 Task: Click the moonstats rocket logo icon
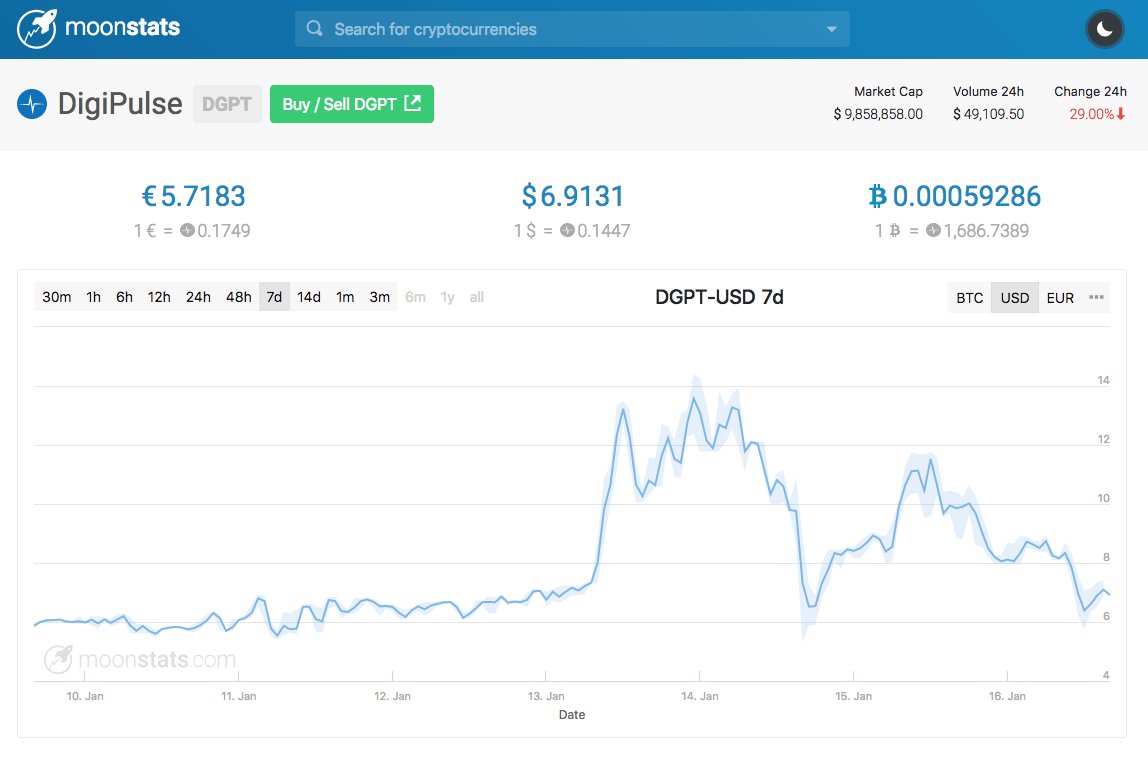pyautogui.click(x=37, y=29)
